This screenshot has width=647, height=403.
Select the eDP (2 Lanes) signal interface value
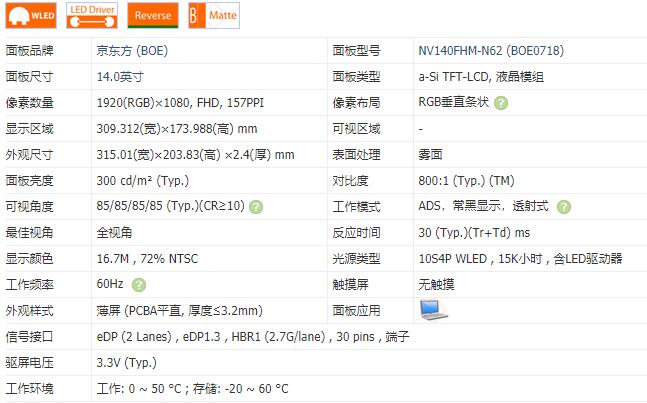[253, 337]
